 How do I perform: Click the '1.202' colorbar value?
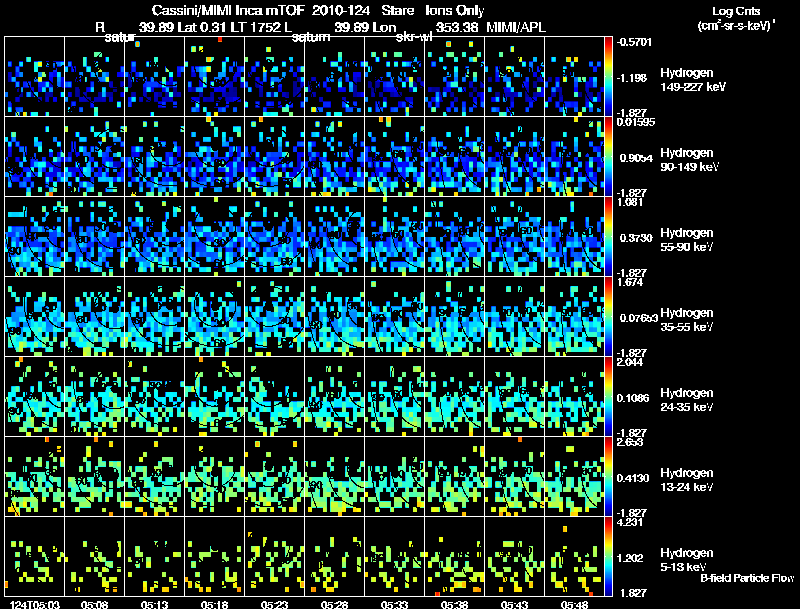[632, 558]
